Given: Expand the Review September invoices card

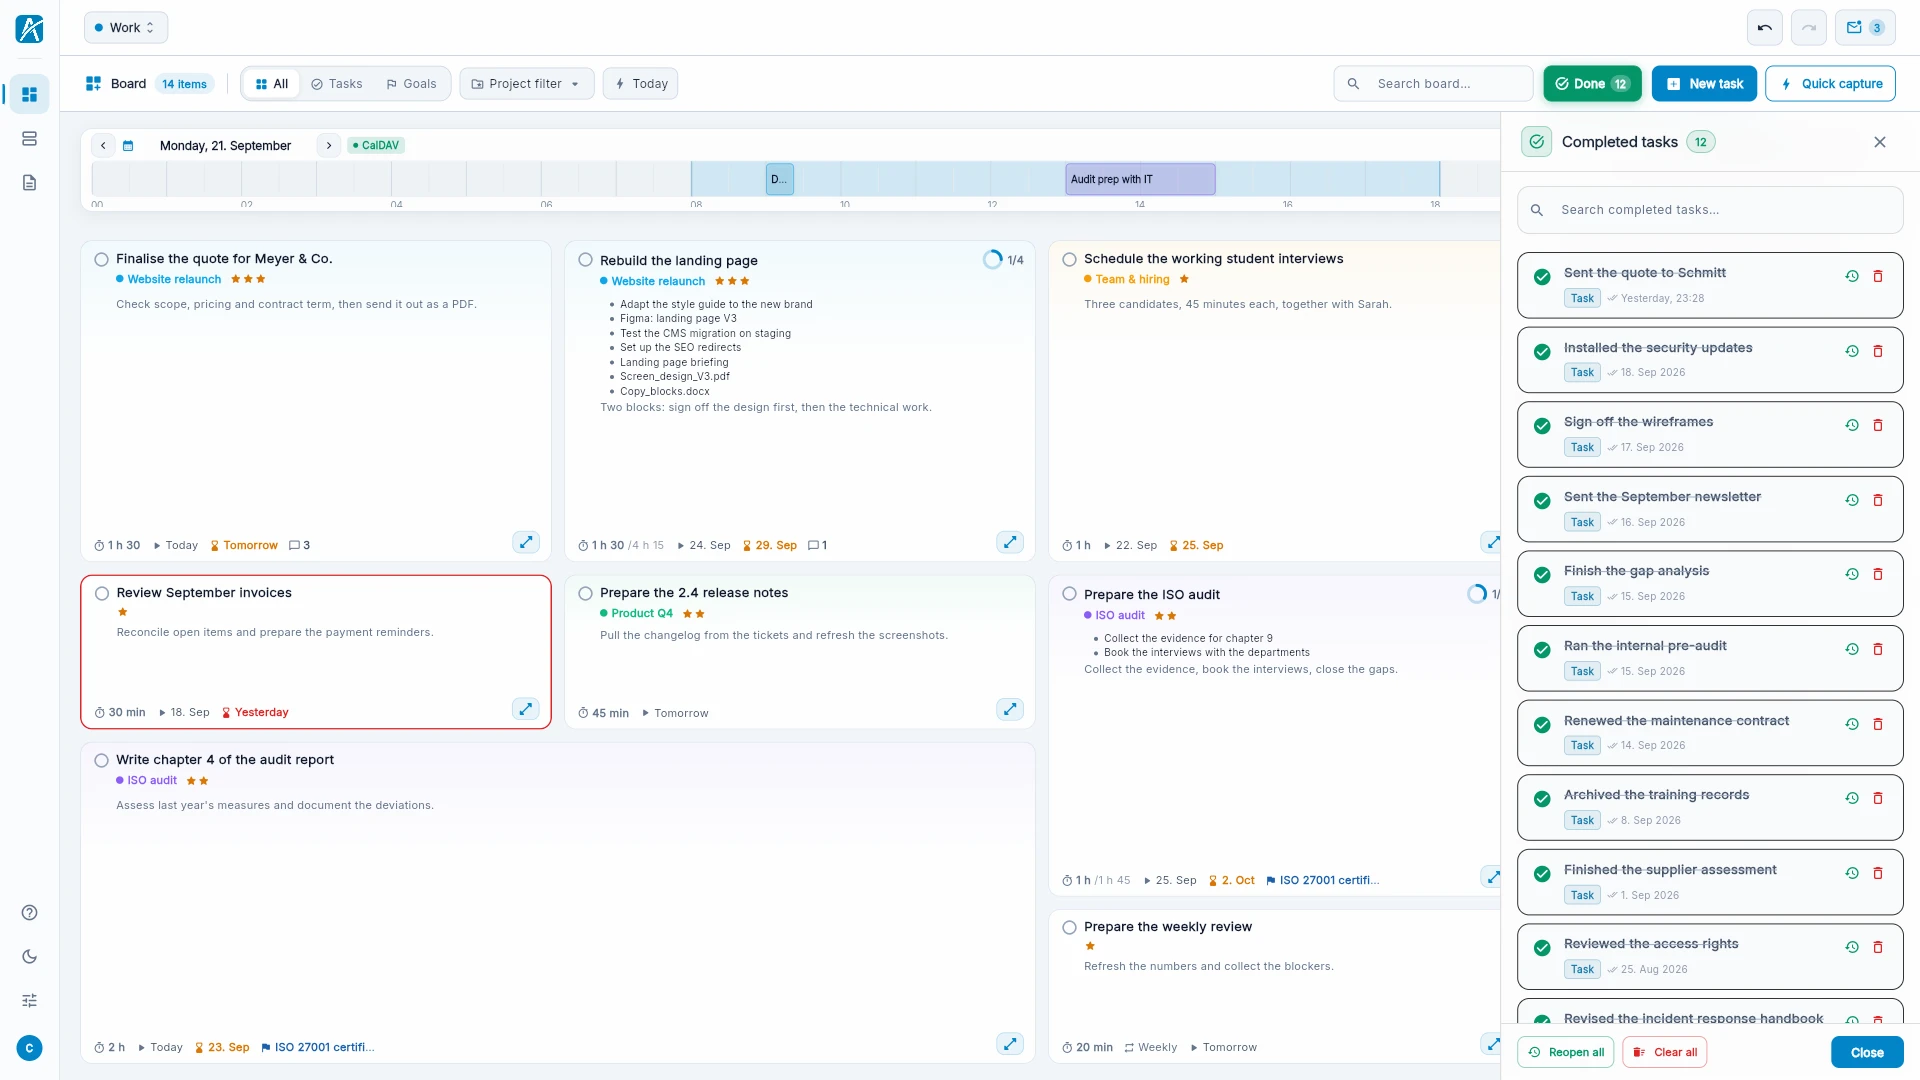Looking at the screenshot, I should [x=526, y=709].
